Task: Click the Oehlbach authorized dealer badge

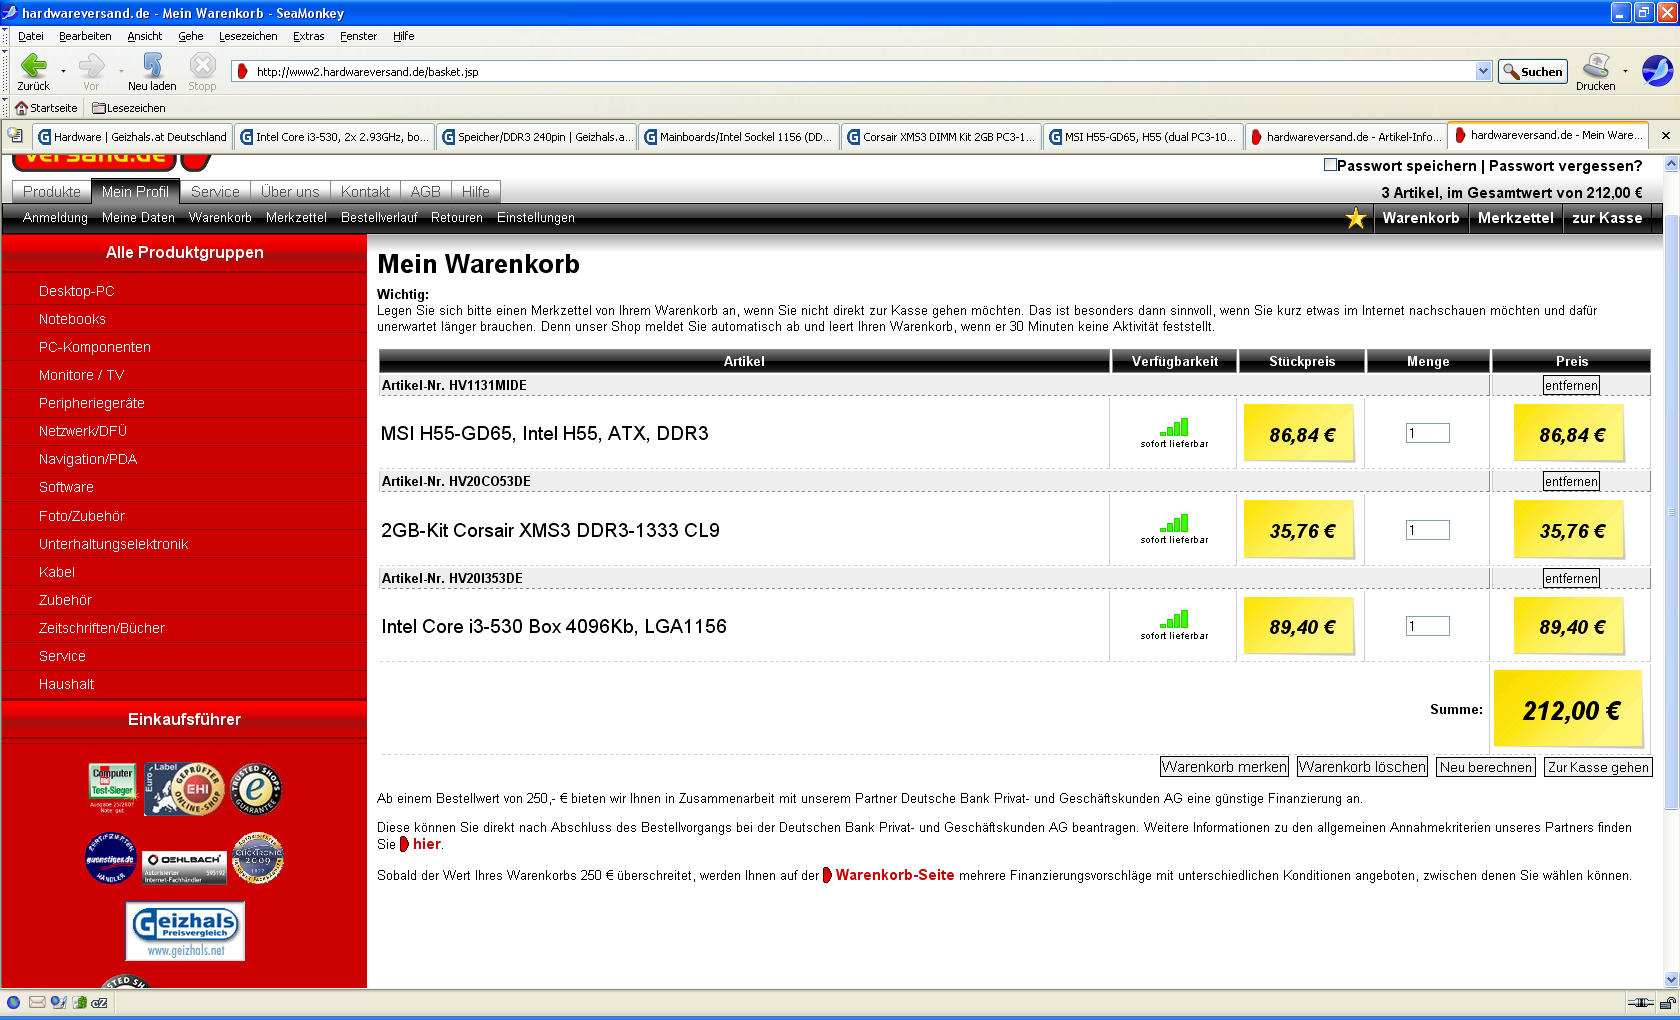Action: pos(184,866)
